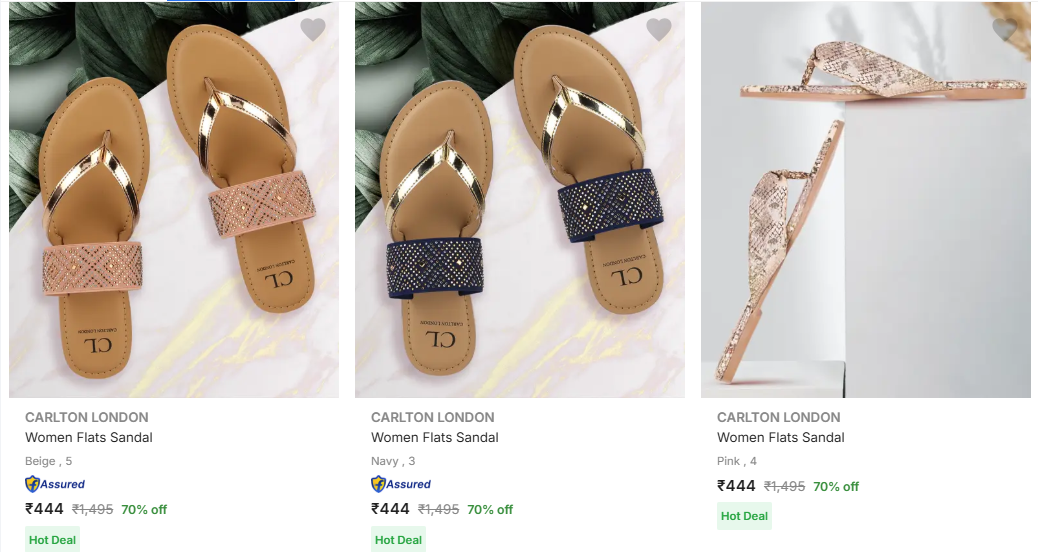Click Hot Deal tag on Navy sandal

click(399, 540)
